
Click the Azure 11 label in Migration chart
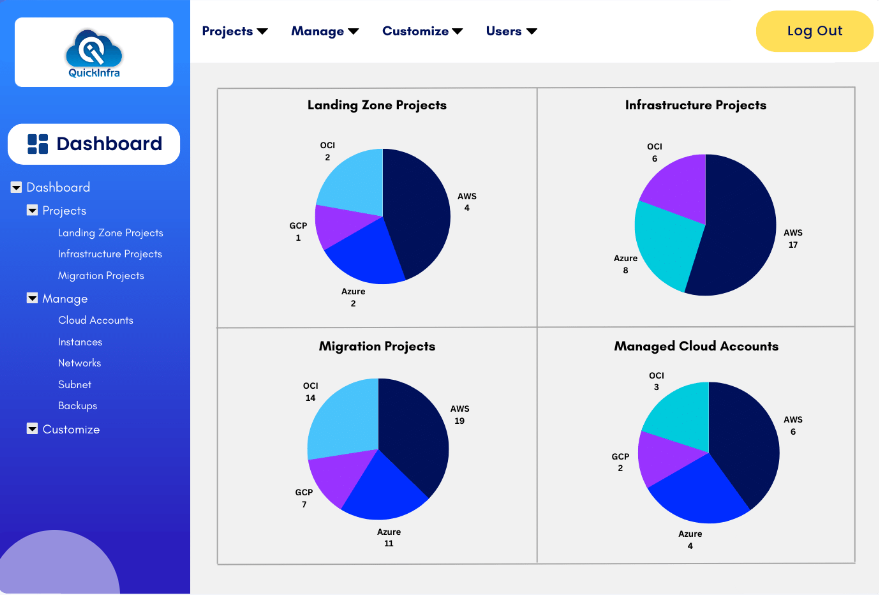[388, 537]
